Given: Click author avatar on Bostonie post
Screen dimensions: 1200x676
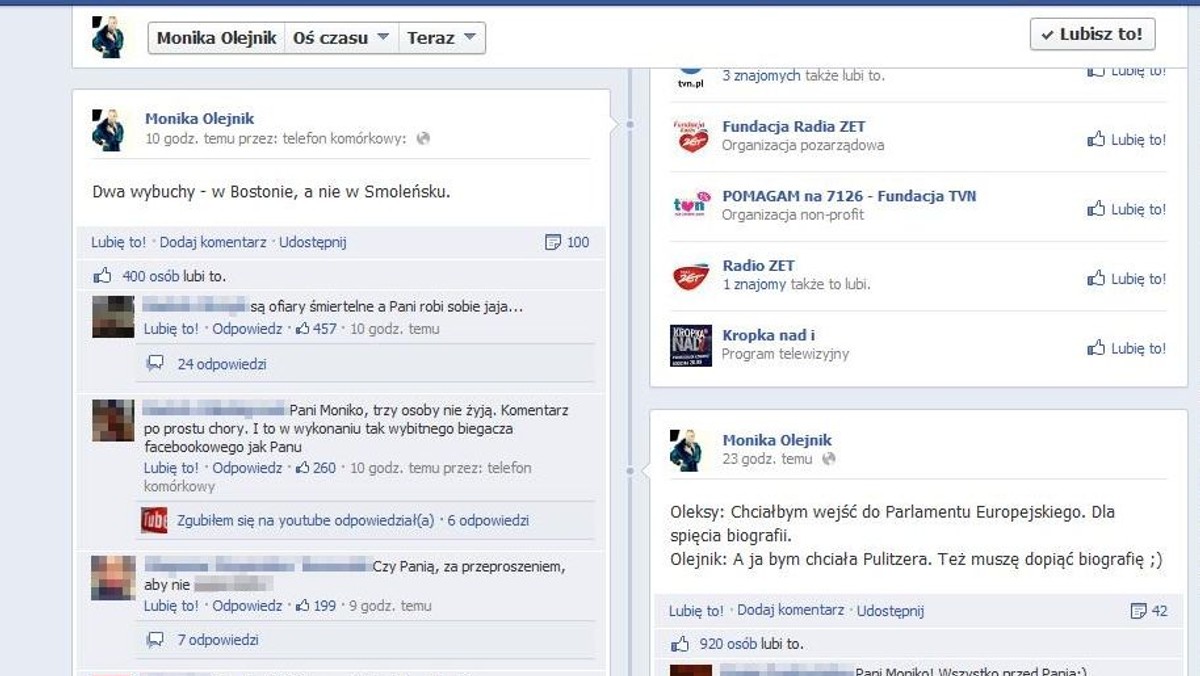Looking at the screenshot, I should pyautogui.click(x=108, y=130).
